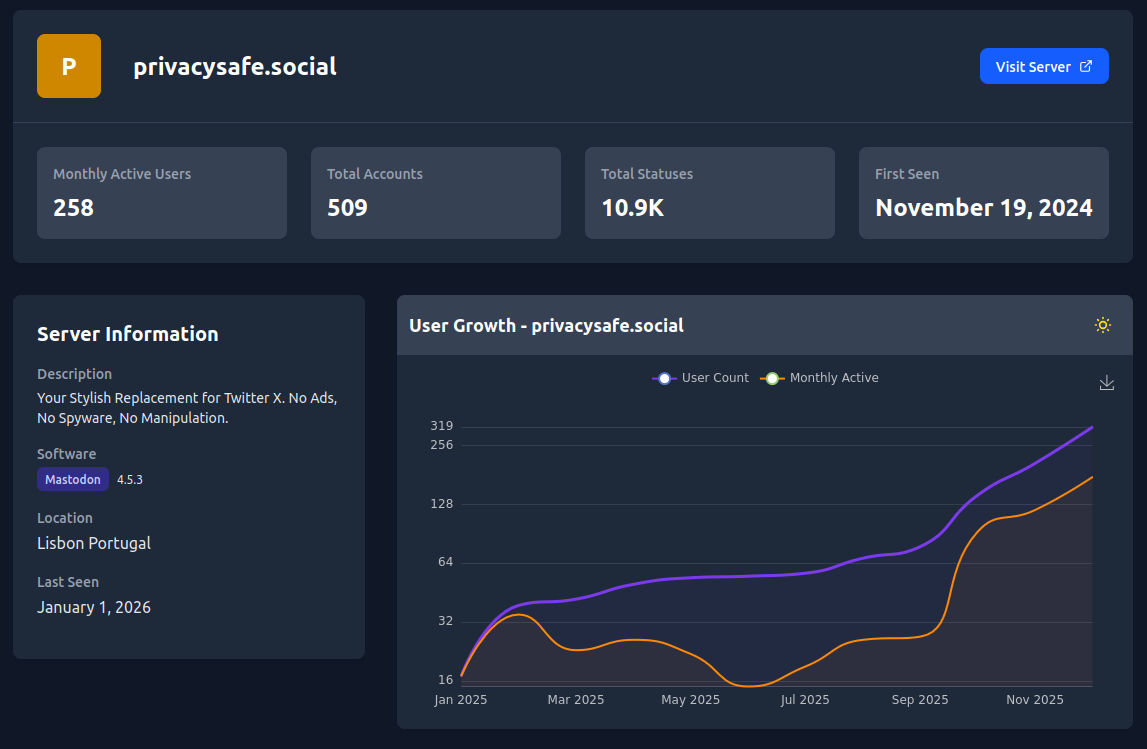This screenshot has width=1147, height=749.
Task: Open the Visit Server button
Action: point(1044,66)
